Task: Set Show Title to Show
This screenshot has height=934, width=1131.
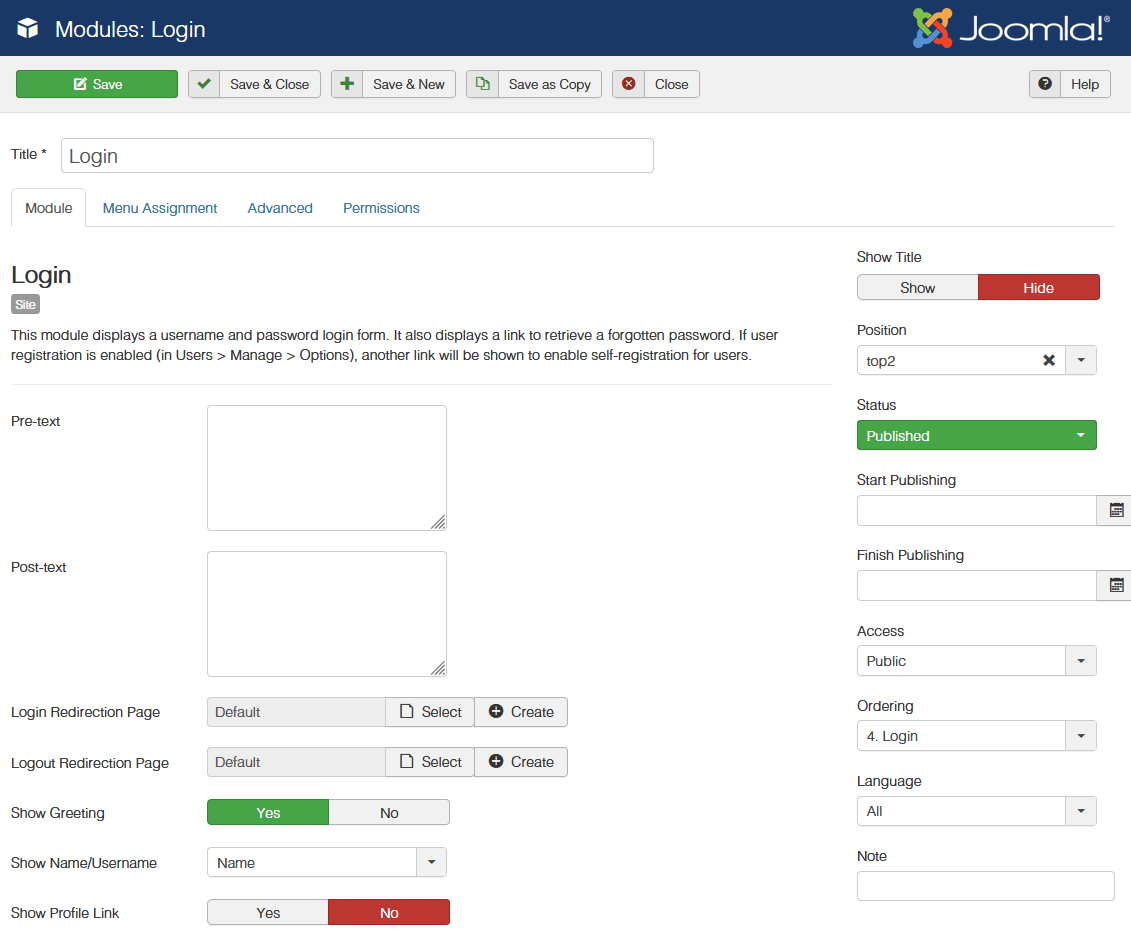Action: 917,288
